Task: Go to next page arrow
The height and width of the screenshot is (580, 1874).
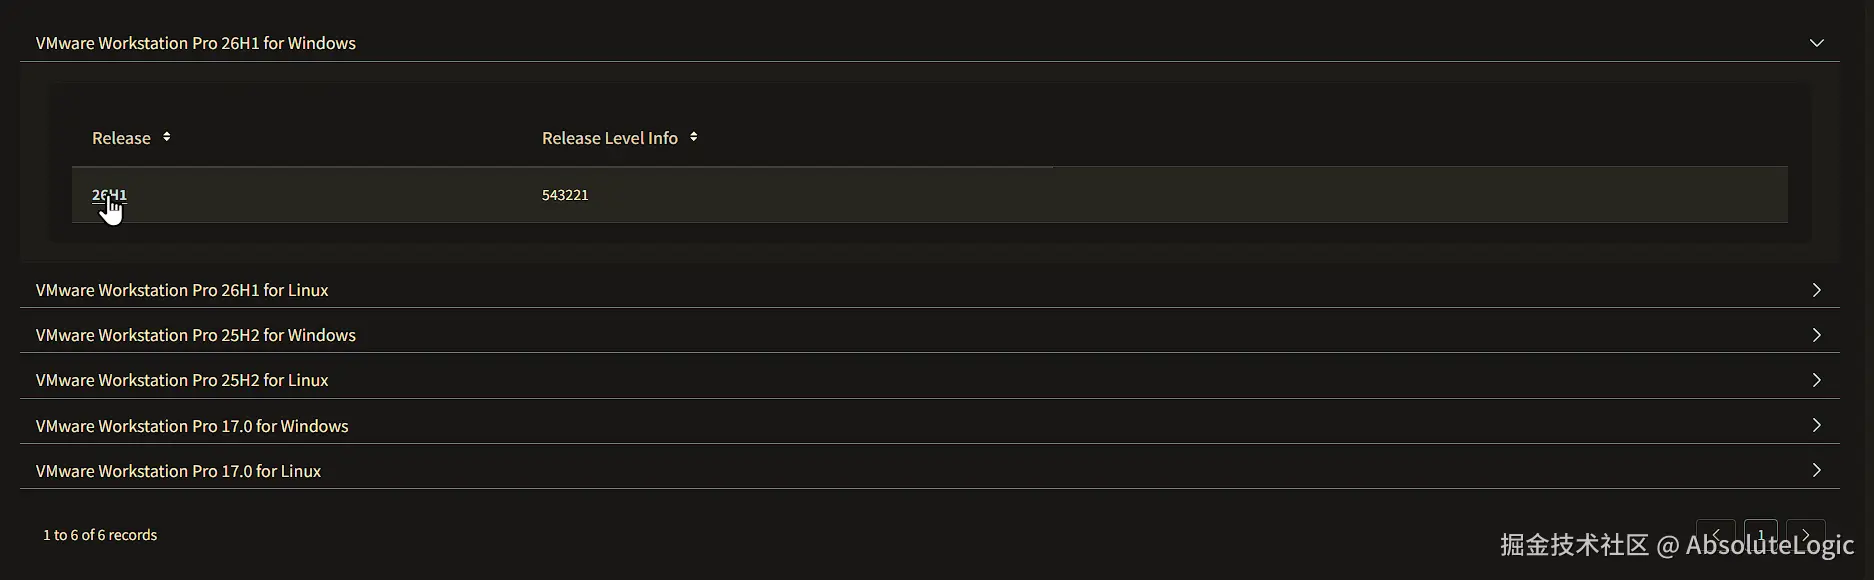Action: click(1806, 535)
